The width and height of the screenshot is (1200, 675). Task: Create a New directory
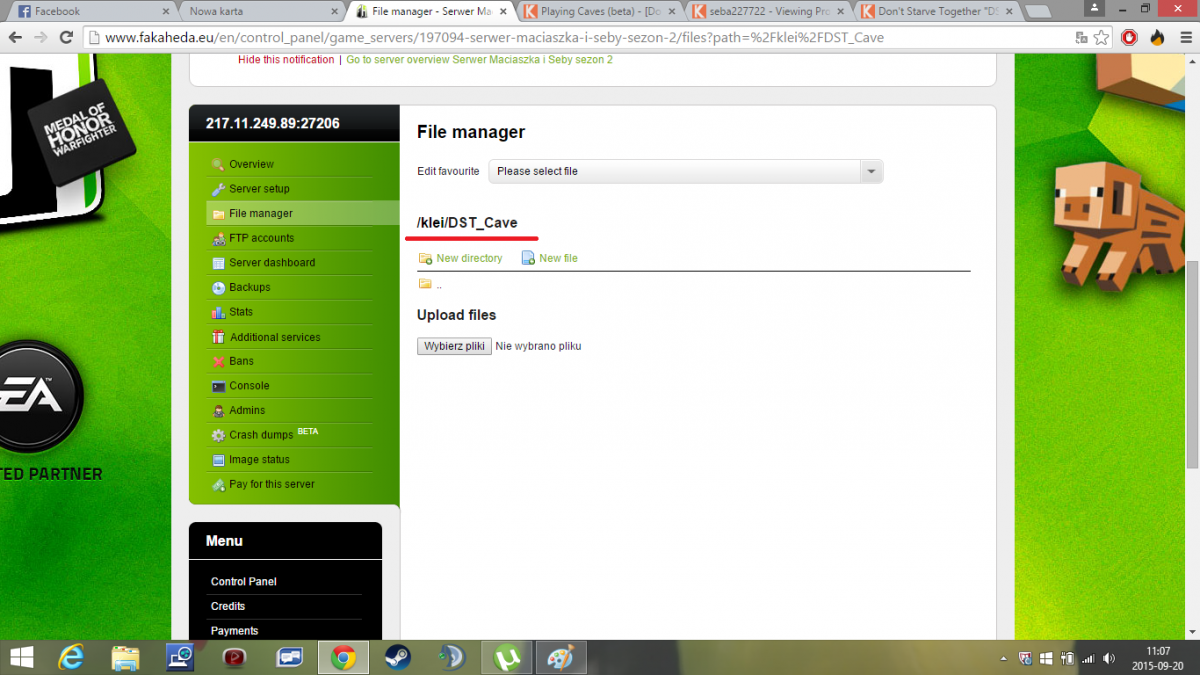(469, 258)
